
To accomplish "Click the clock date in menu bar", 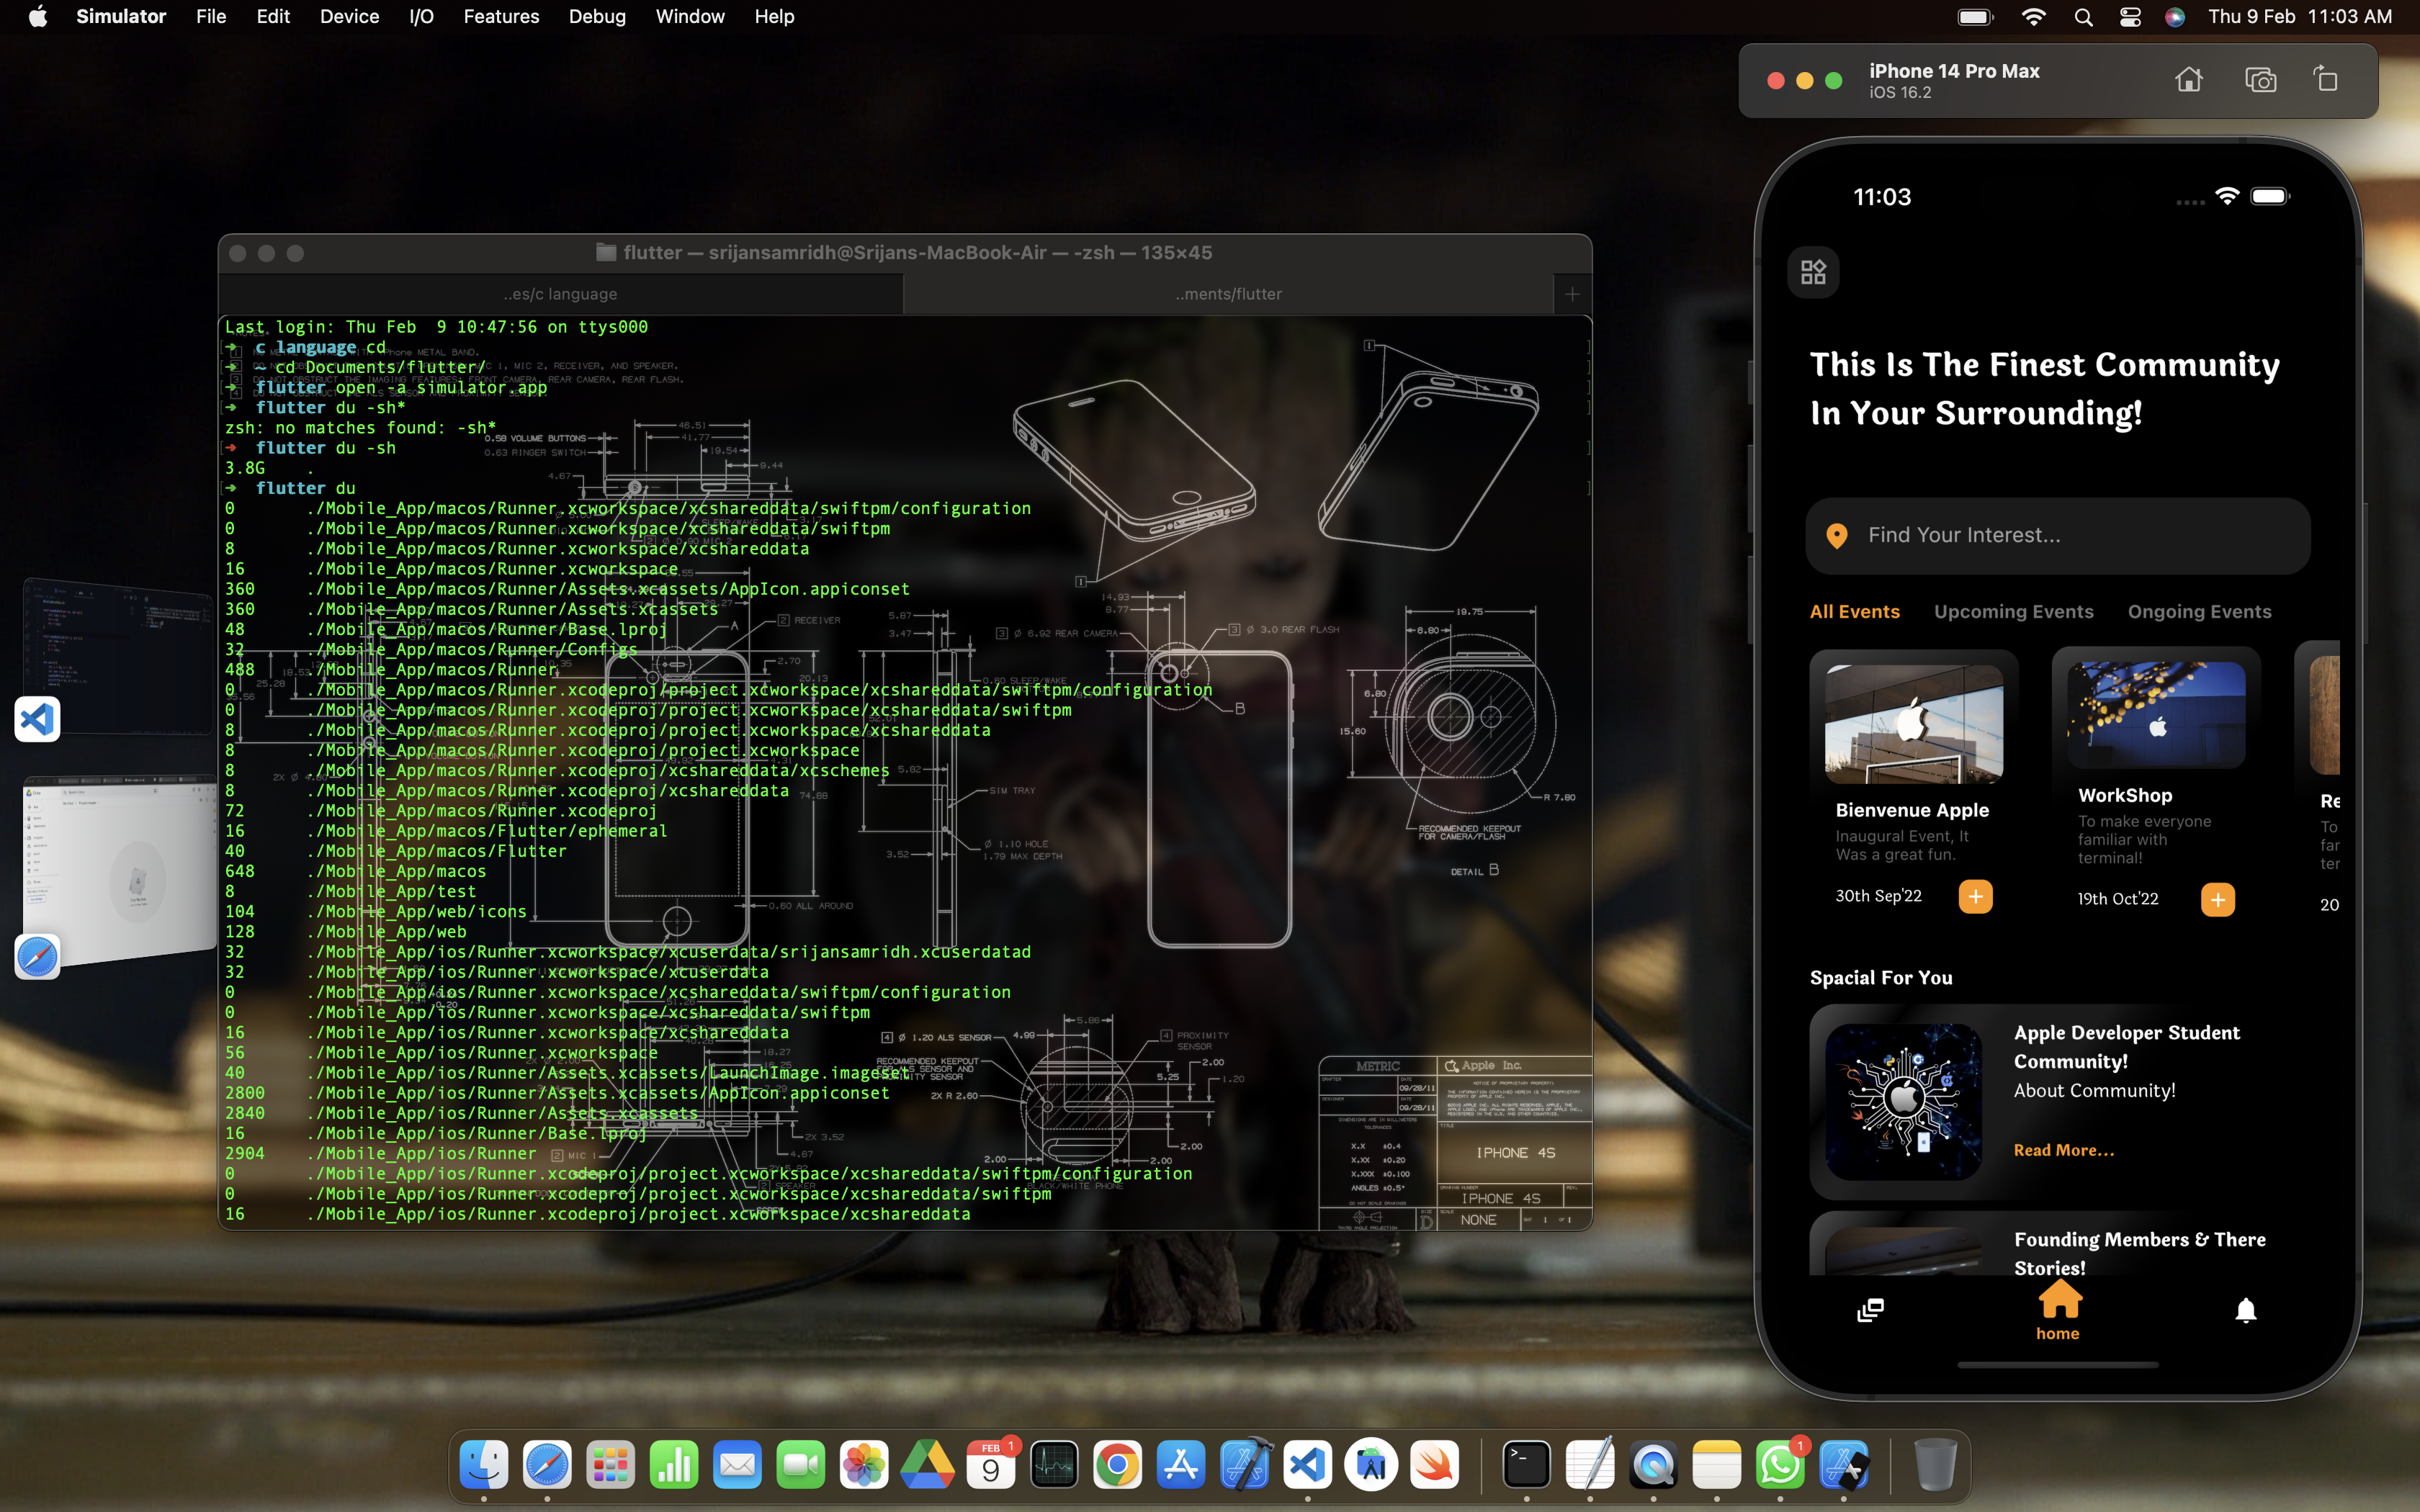I will click(2300, 17).
